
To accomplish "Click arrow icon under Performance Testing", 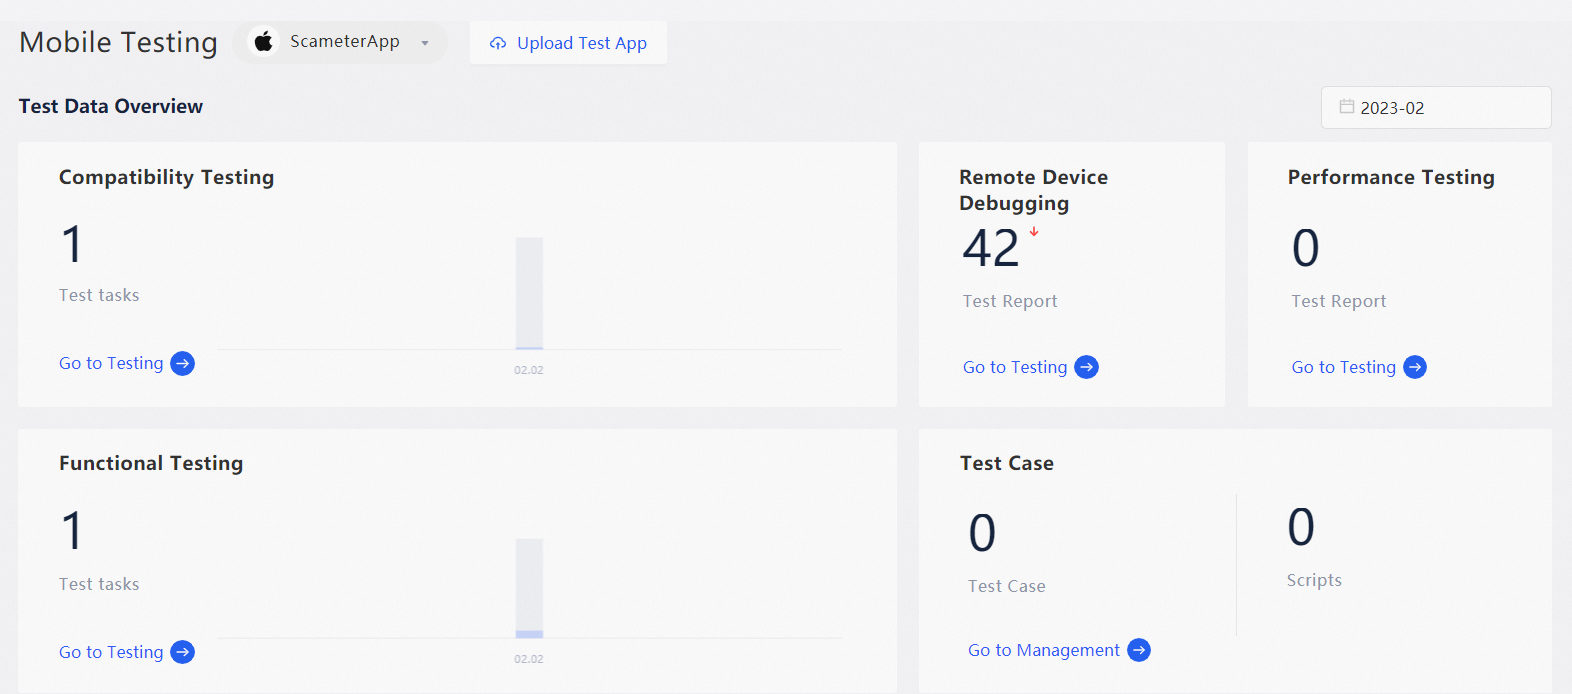I will click(1415, 367).
